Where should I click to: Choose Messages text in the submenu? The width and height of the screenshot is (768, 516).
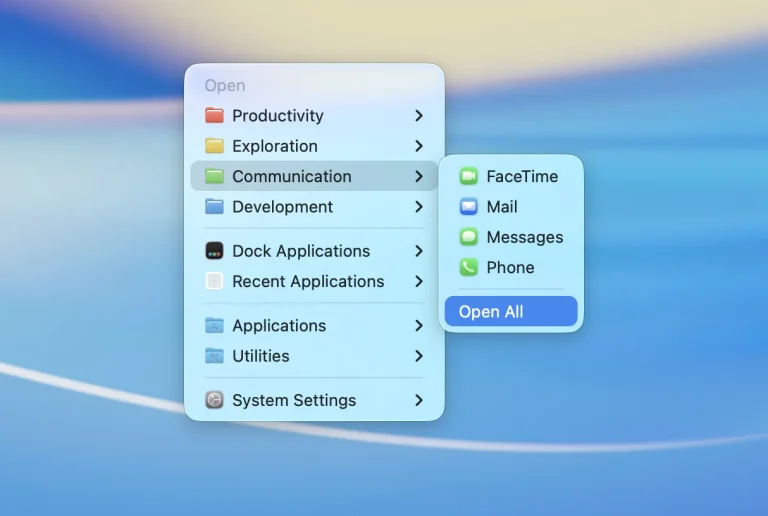point(525,237)
